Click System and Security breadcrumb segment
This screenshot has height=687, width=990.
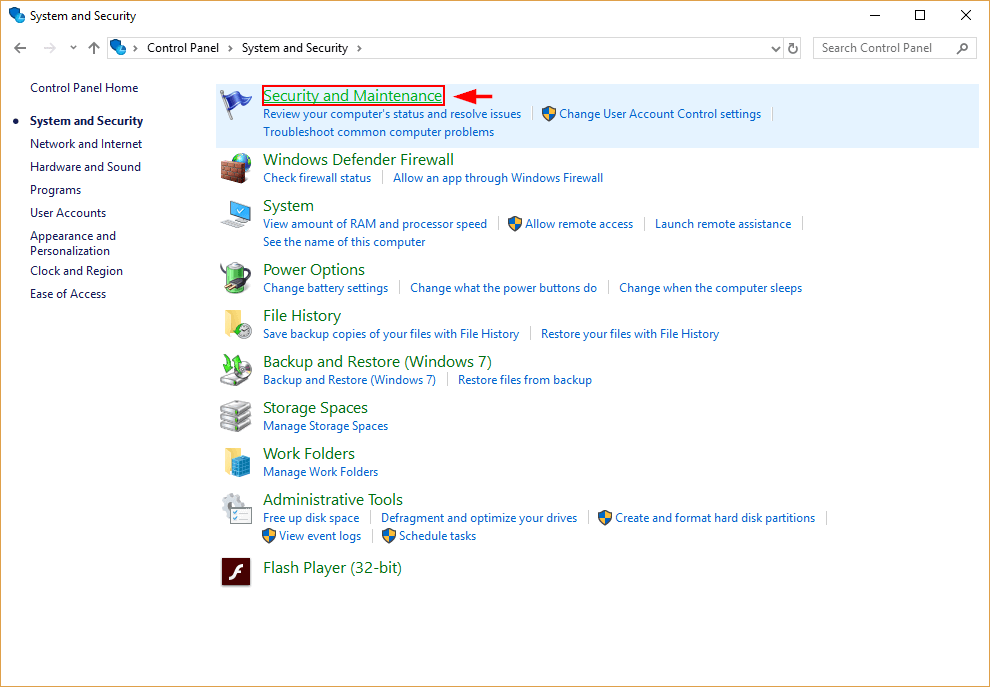[295, 48]
